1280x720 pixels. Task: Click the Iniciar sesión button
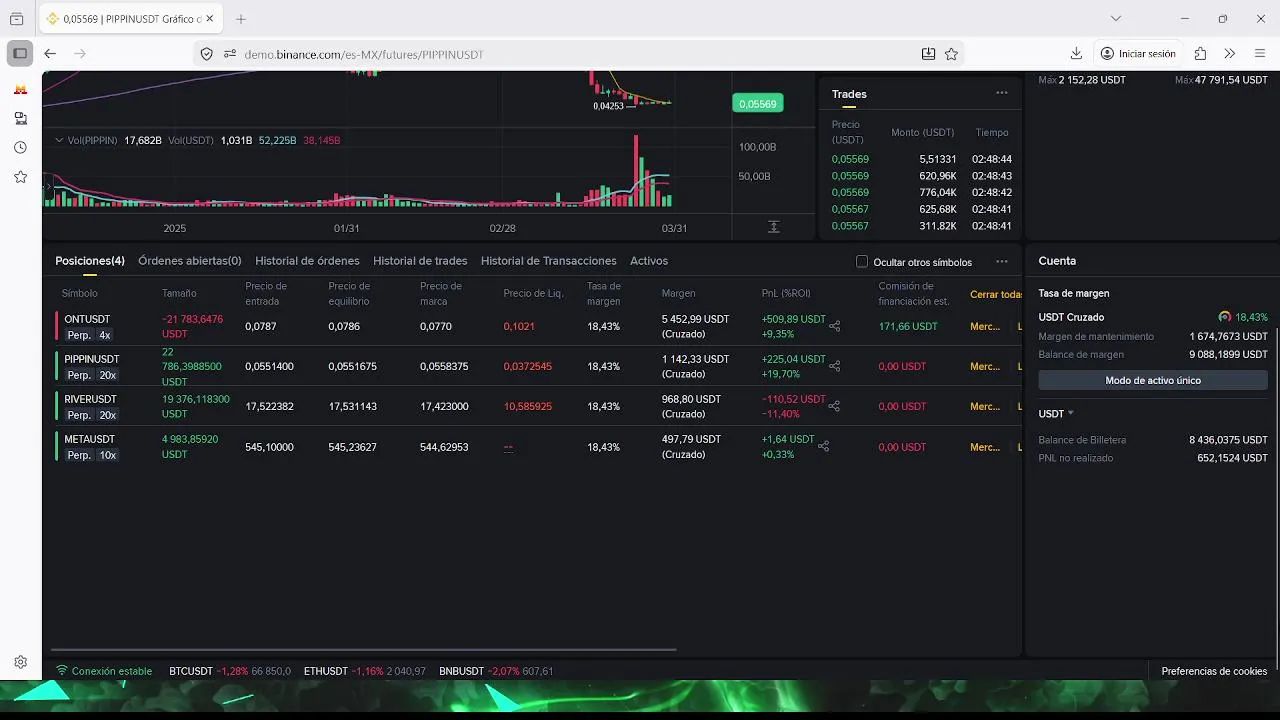(x=1138, y=53)
